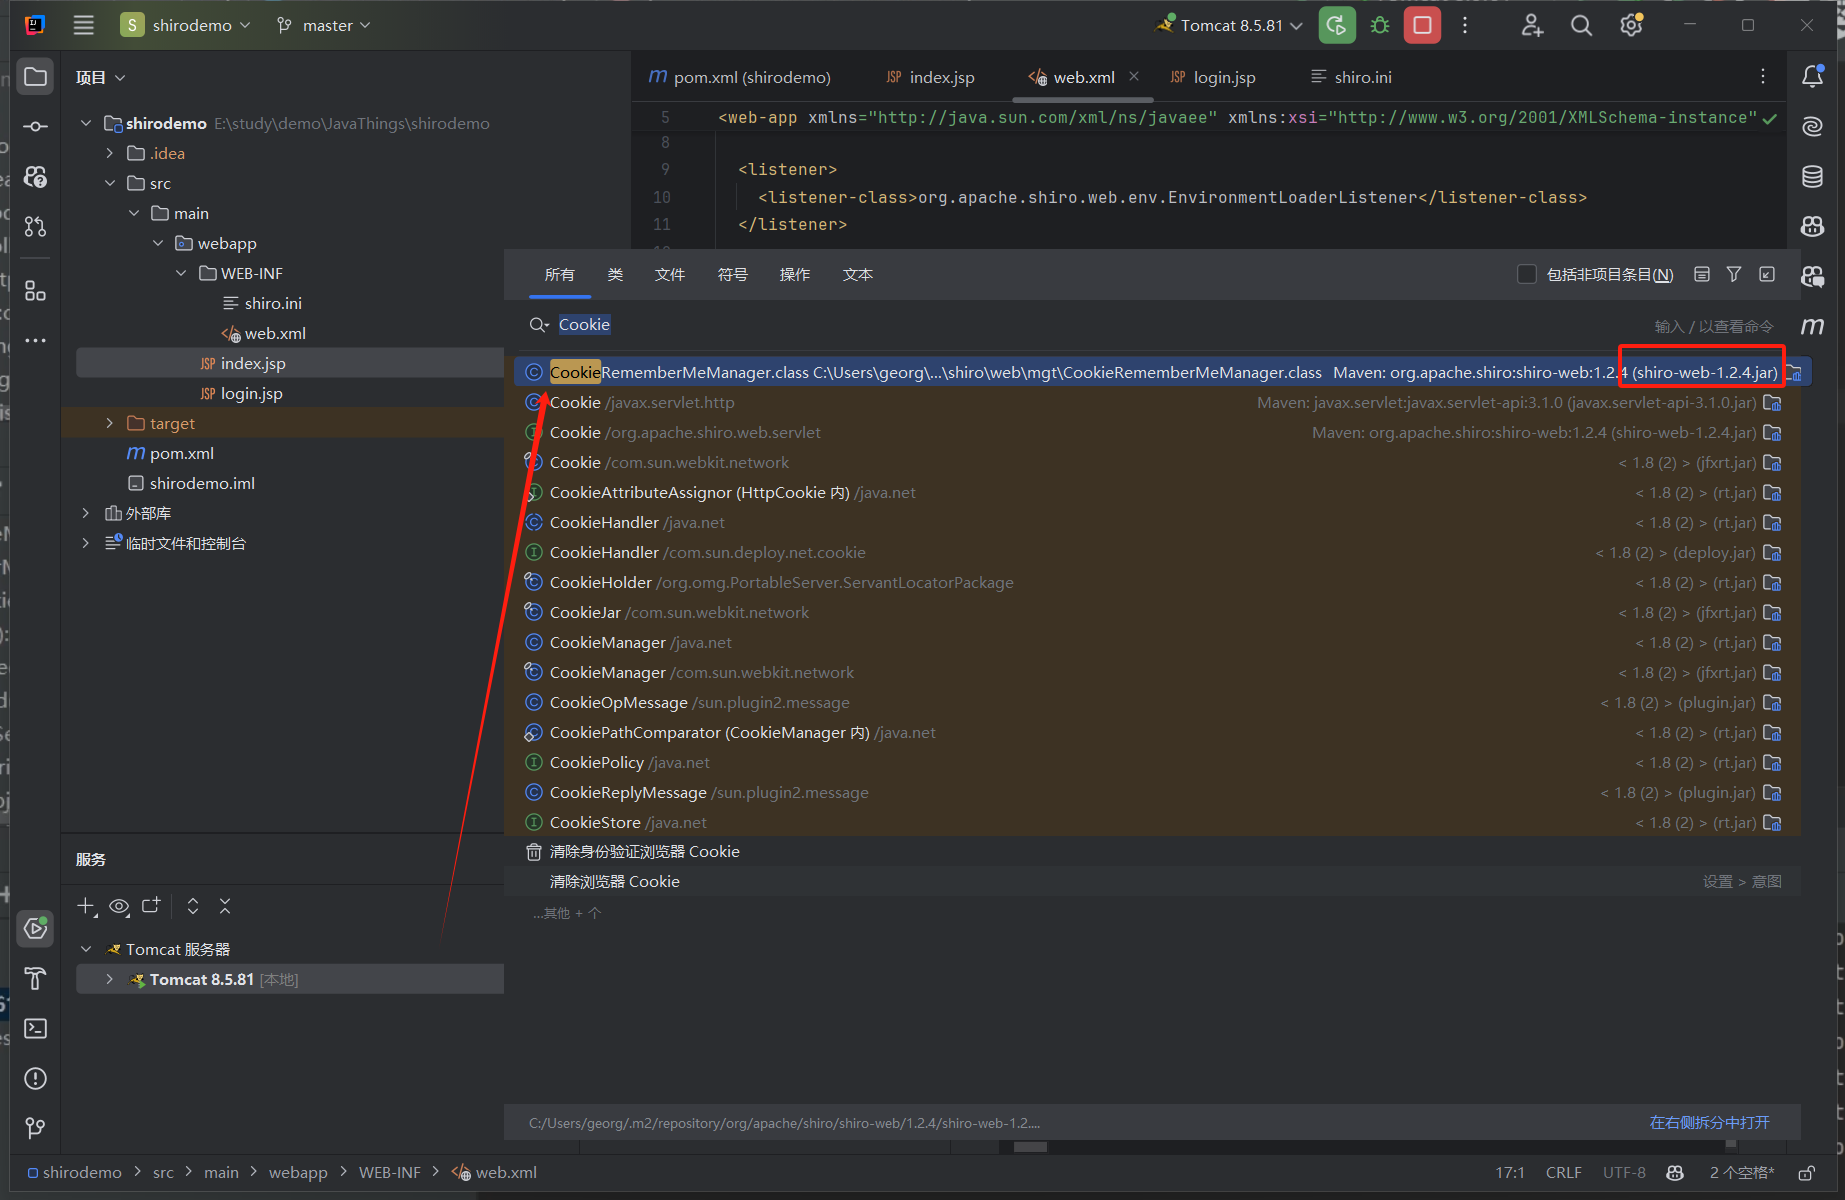1845x1200 pixels.
Task: Switch to the index.jsp editor tab
Action: click(x=930, y=77)
